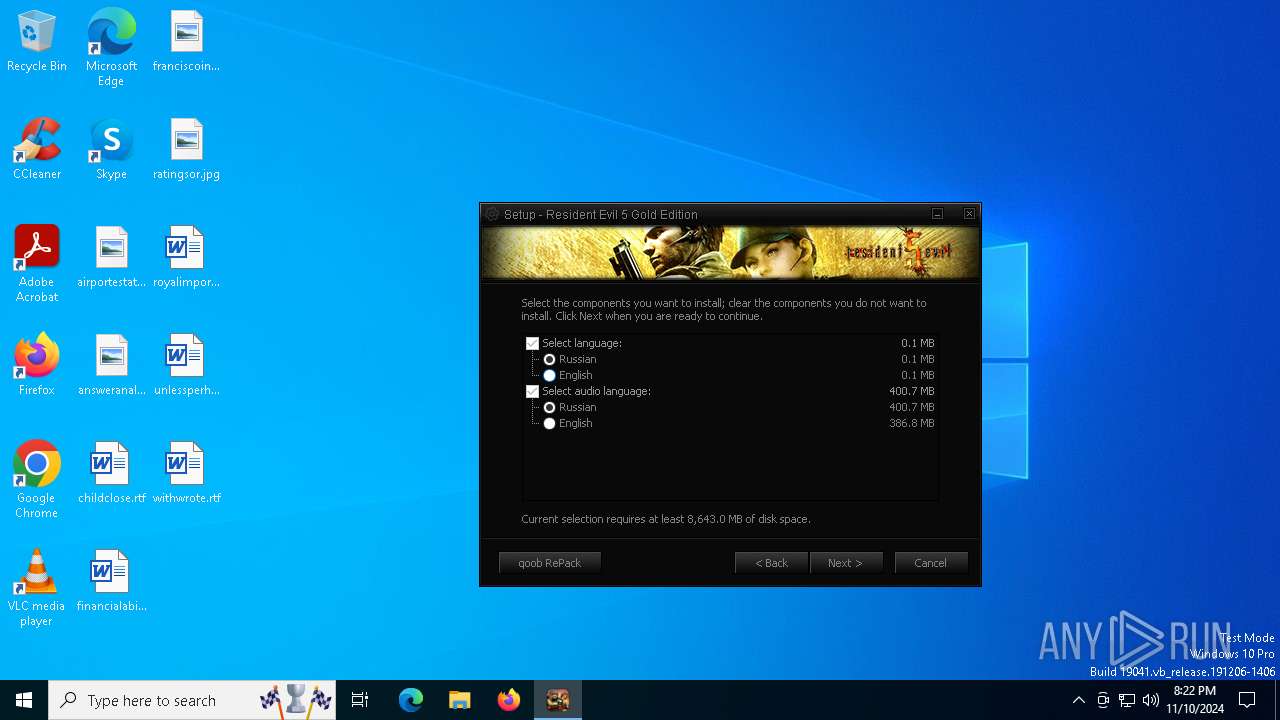Select the answeranal image file icon

(x=111, y=366)
